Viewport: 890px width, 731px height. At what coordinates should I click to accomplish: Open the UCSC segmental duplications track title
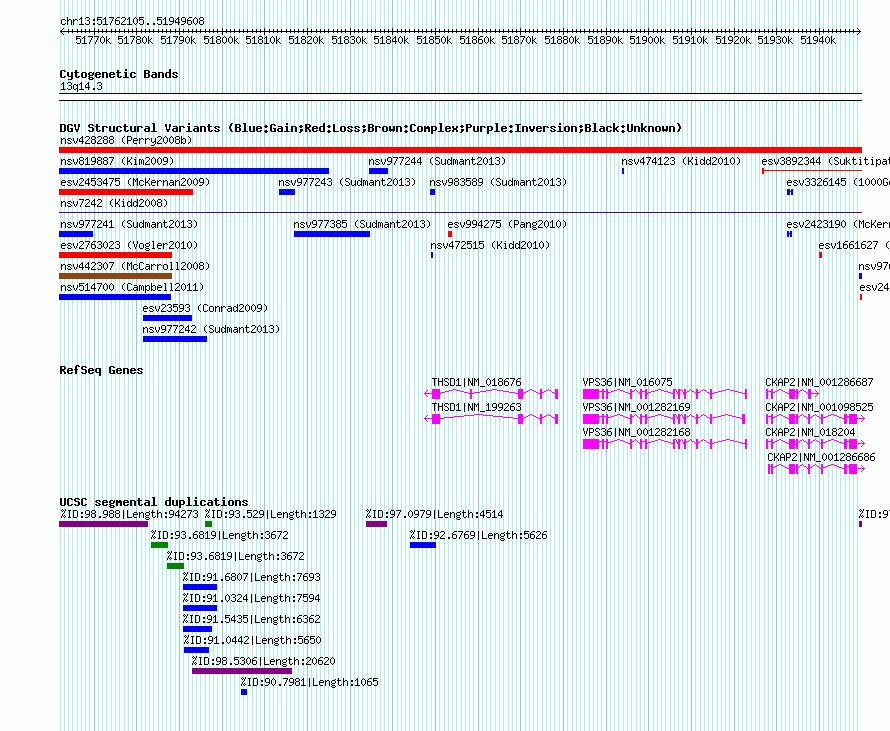tap(154, 502)
